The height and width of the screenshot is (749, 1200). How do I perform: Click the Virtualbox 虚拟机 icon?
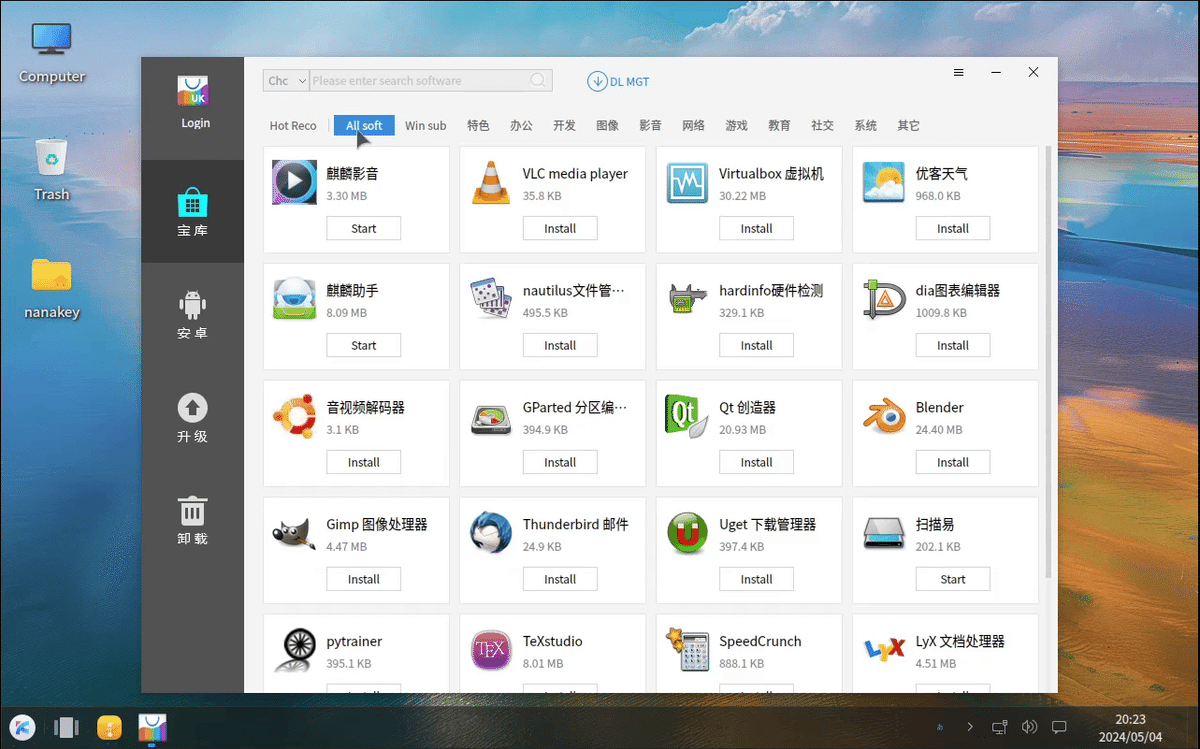click(687, 182)
